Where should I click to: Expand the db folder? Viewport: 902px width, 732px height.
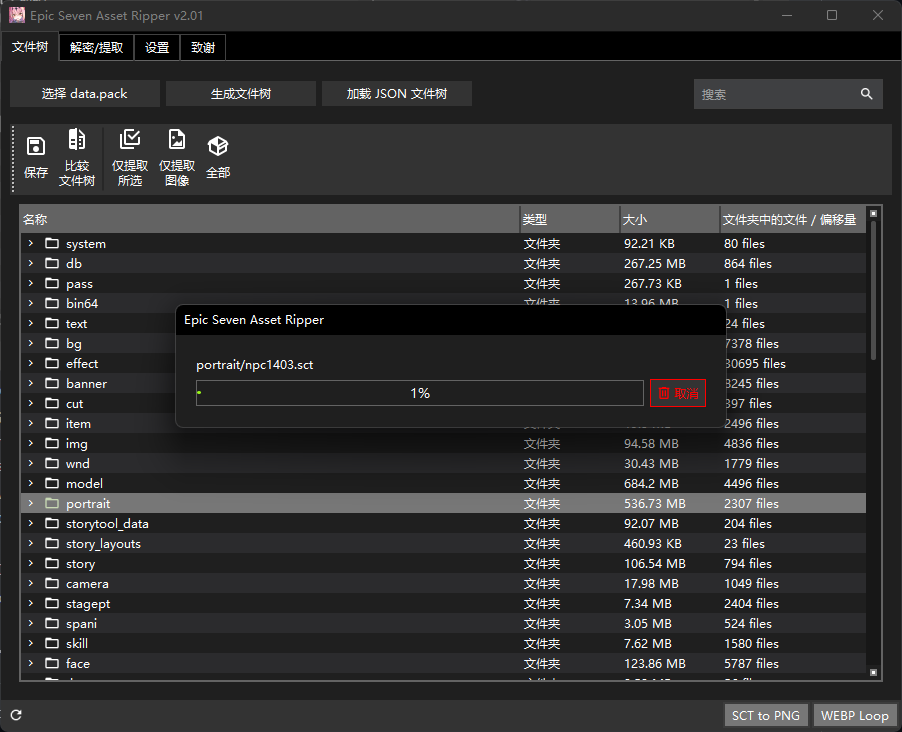coord(30,263)
